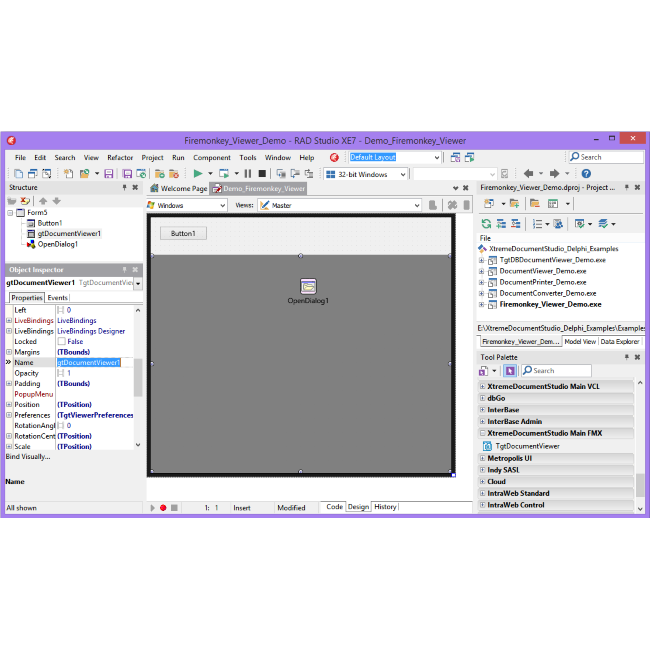Click the Add file to project icon

point(160,174)
